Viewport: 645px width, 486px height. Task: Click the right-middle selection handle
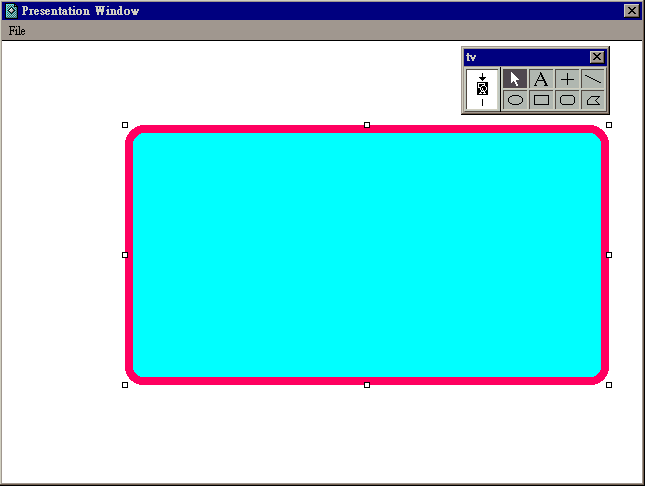(609, 255)
